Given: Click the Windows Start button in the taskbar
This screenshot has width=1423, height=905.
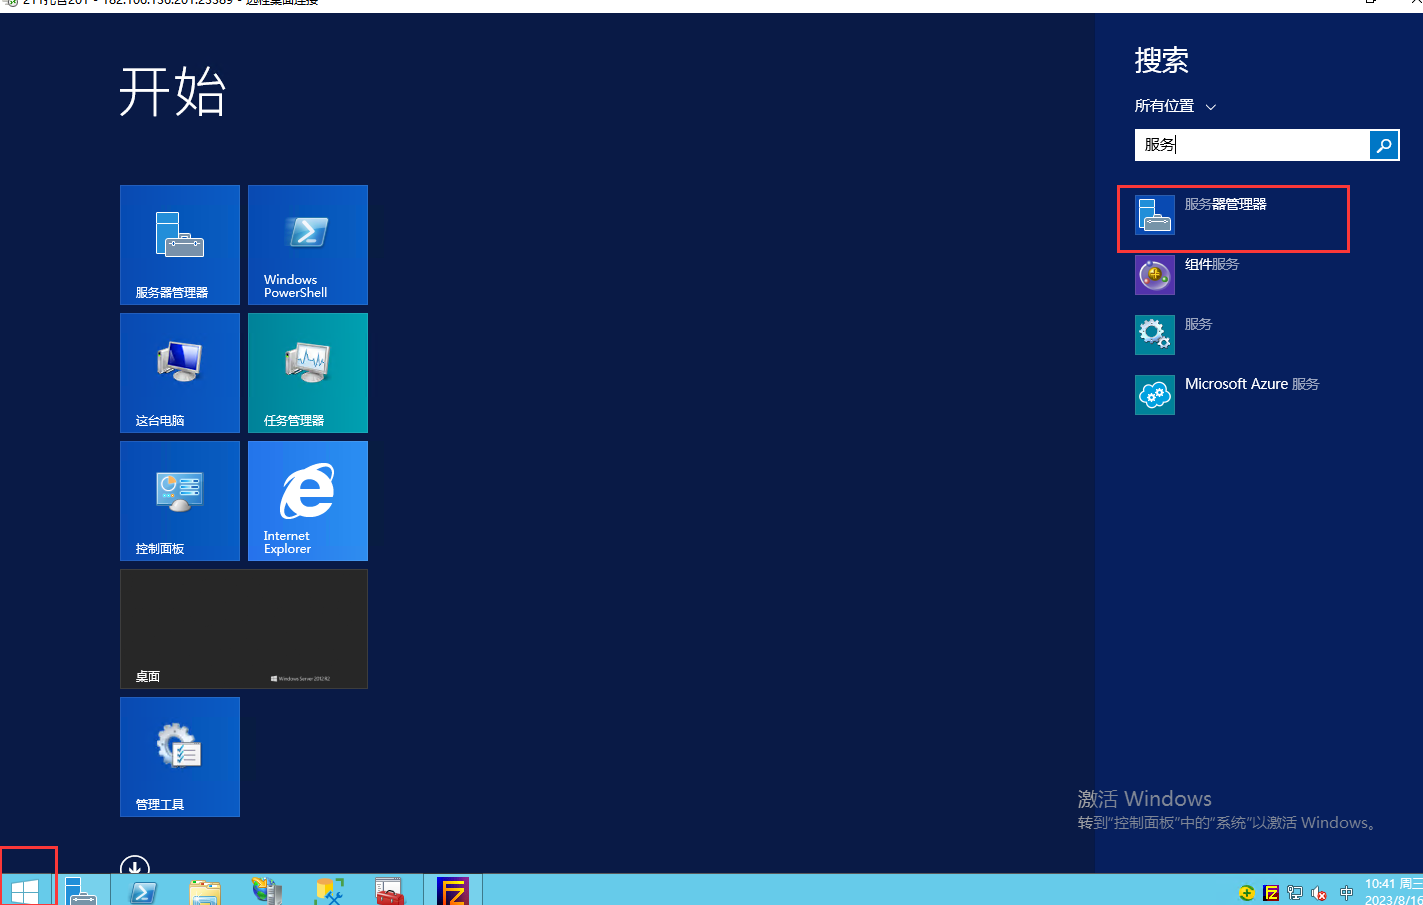Looking at the screenshot, I should point(25,890).
